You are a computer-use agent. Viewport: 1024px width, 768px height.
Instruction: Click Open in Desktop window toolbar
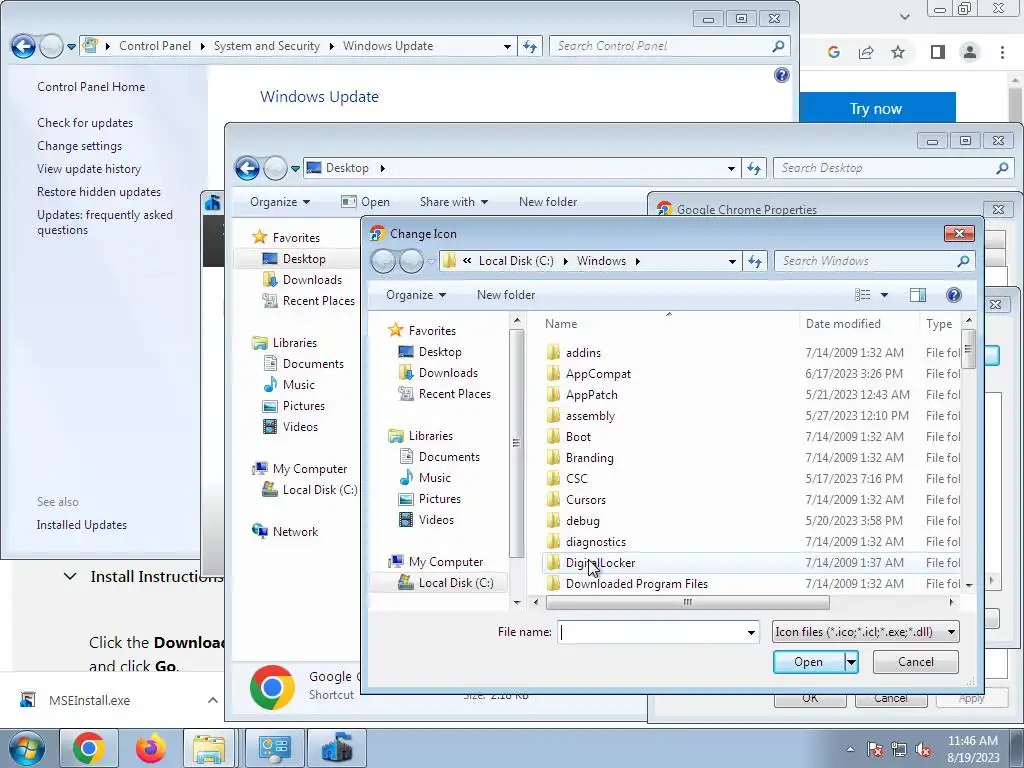click(366, 202)
